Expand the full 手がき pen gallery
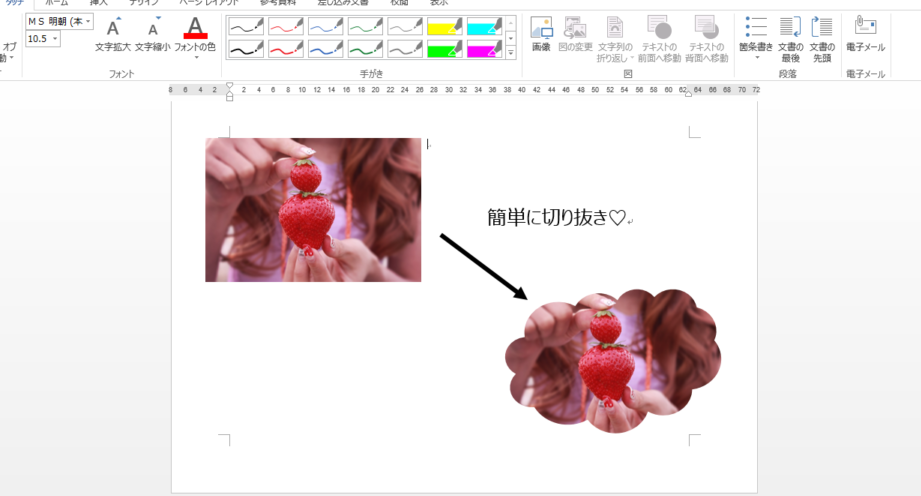921x496 pixels. [510, 53]
